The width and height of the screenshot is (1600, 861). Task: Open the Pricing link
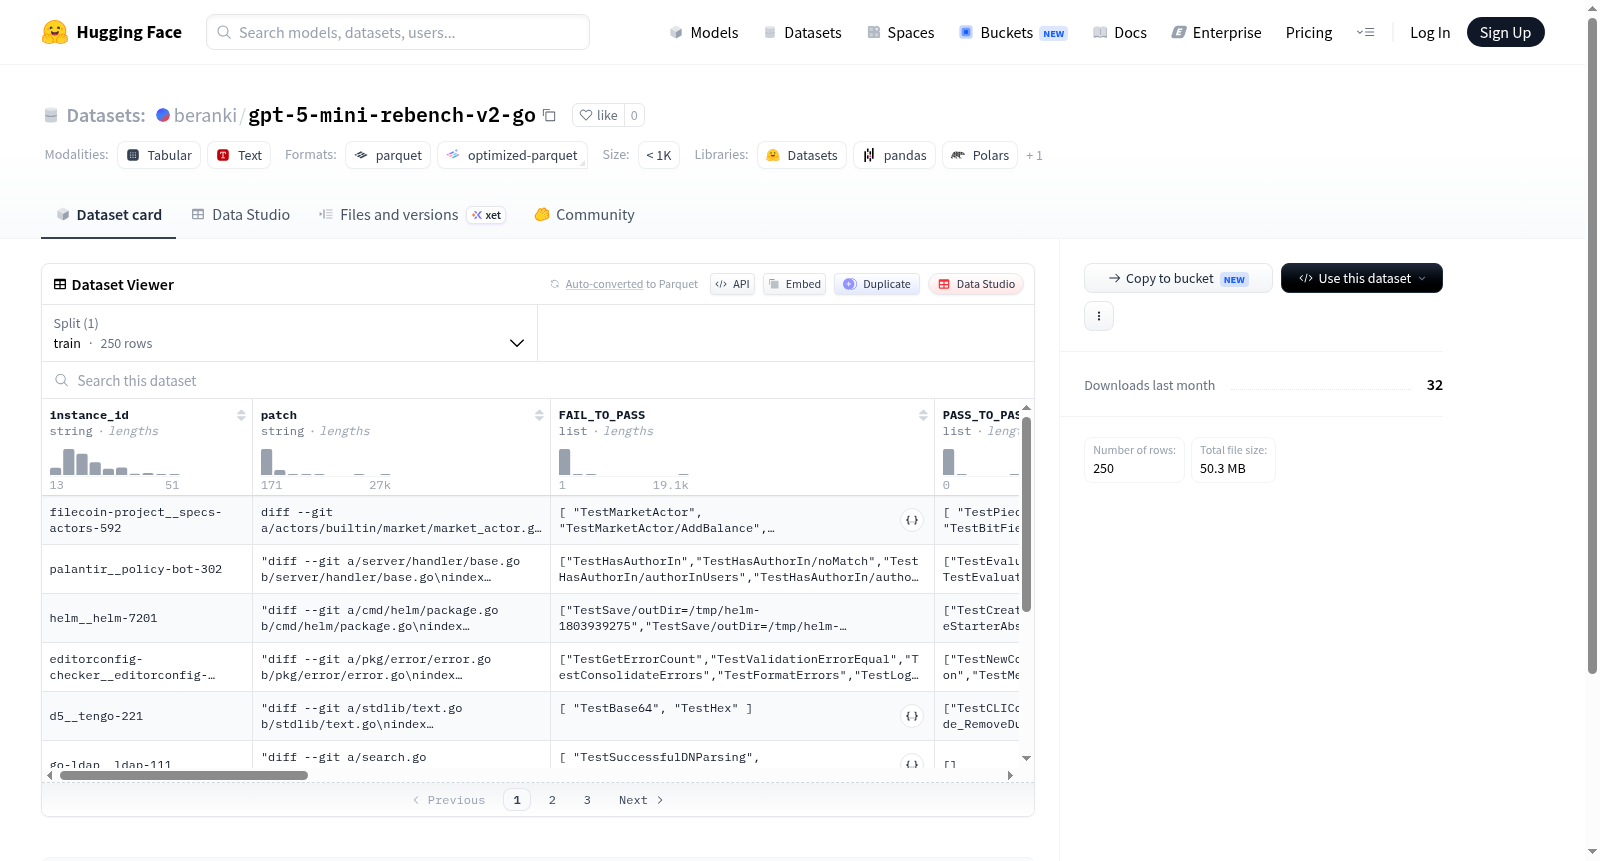pyautogui.click(x=1309, y=32)
